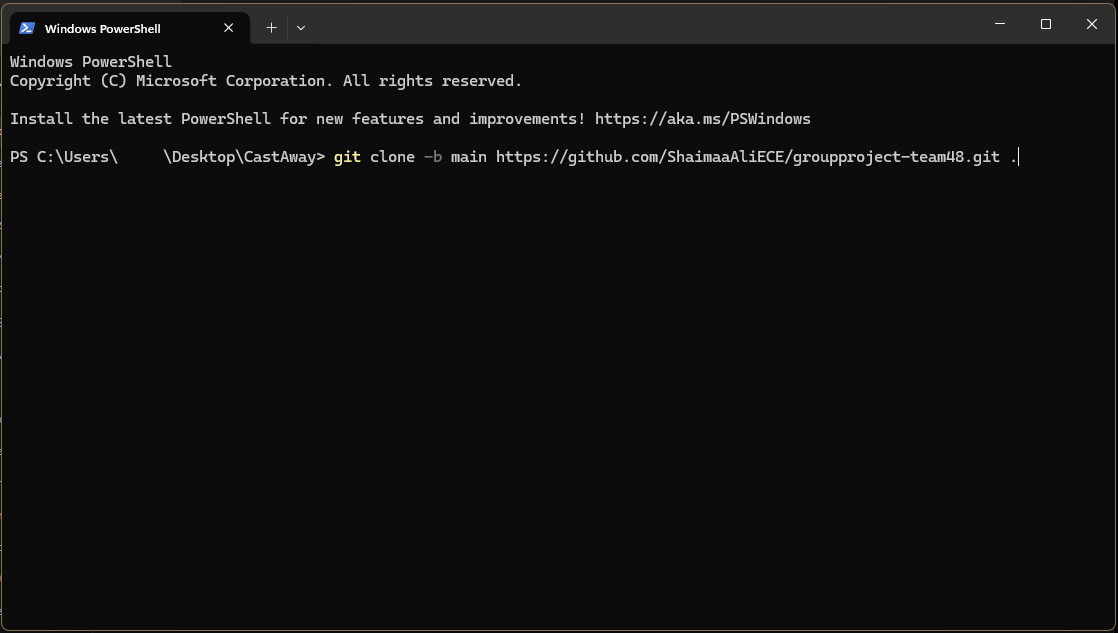Click the word 'clone' in the command
The width and height of the screenshot is (1118, 633).
(x=392, y=157)
